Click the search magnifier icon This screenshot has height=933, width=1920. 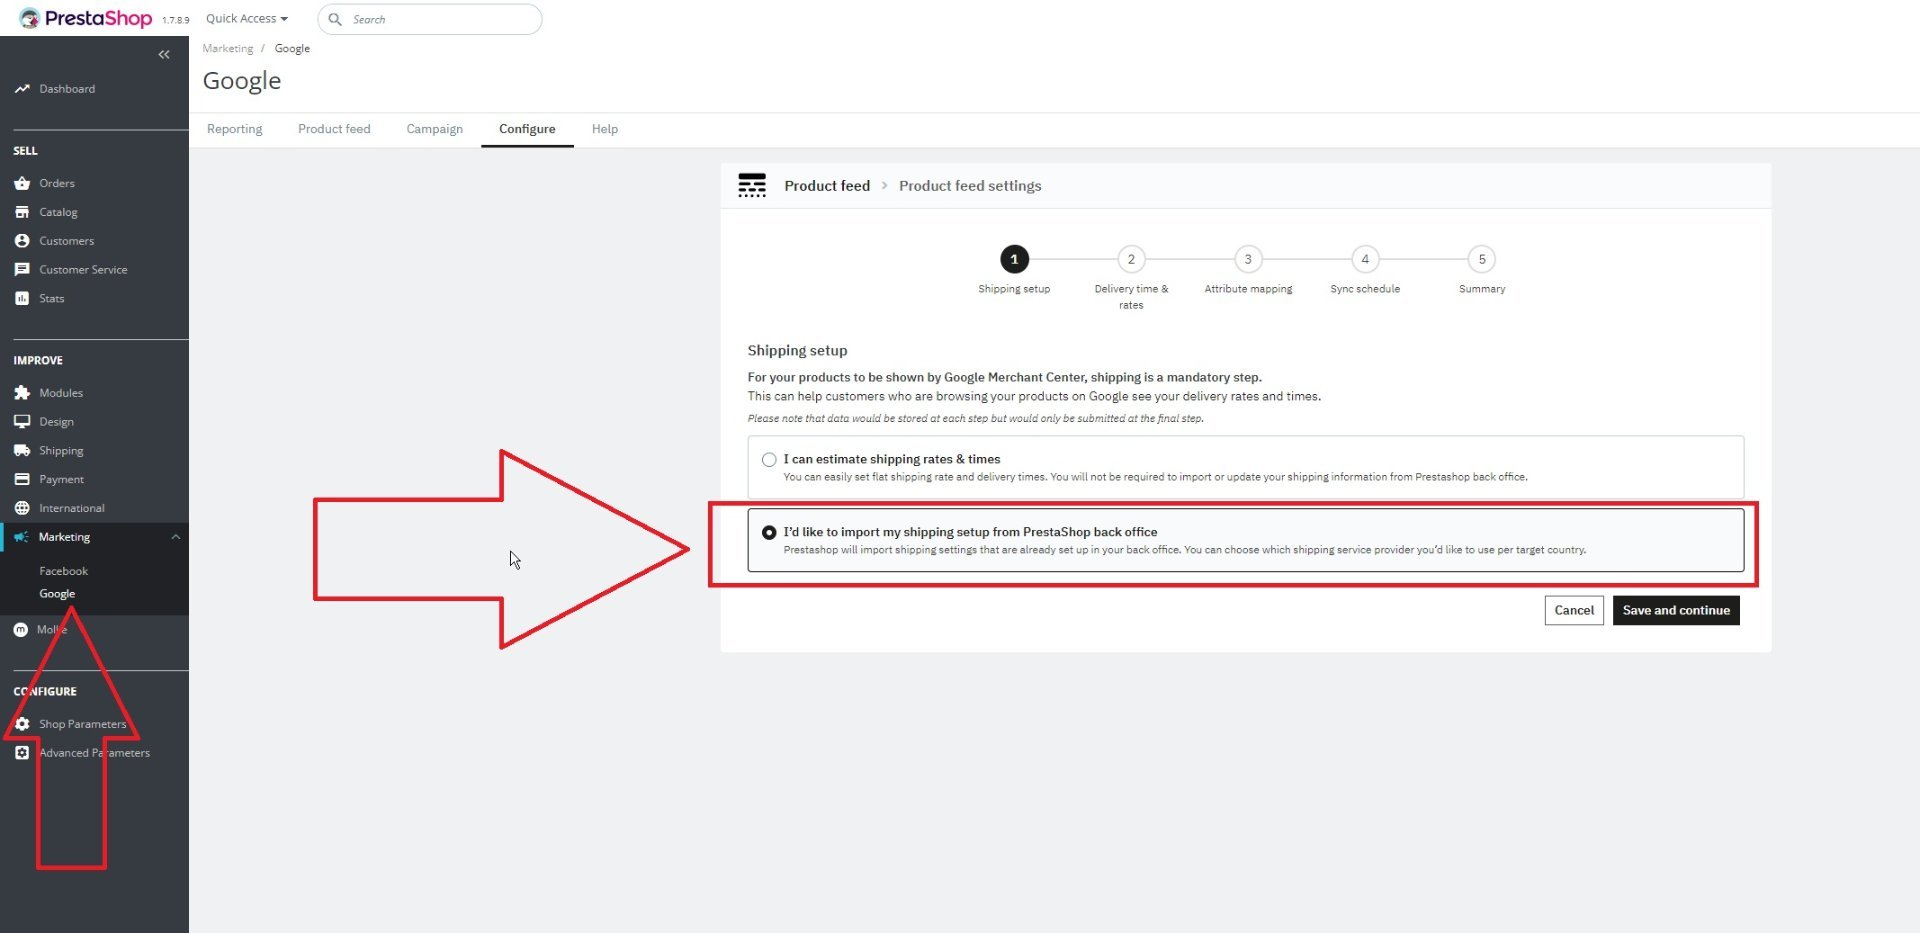(335, 19)
